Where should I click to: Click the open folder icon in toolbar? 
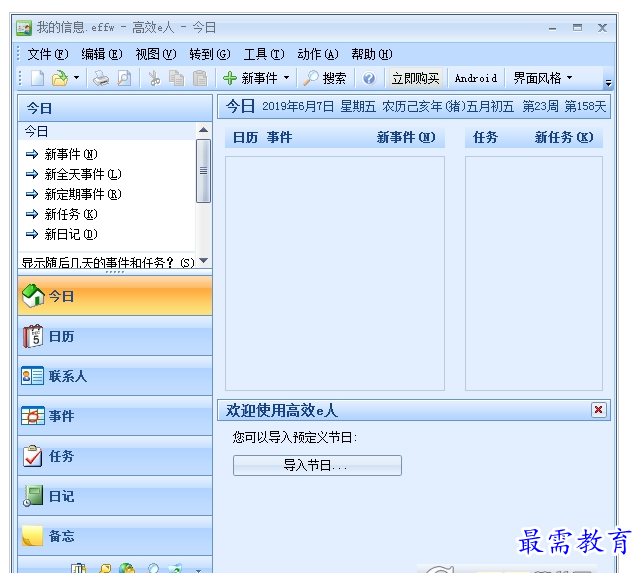tap(60, 78)
